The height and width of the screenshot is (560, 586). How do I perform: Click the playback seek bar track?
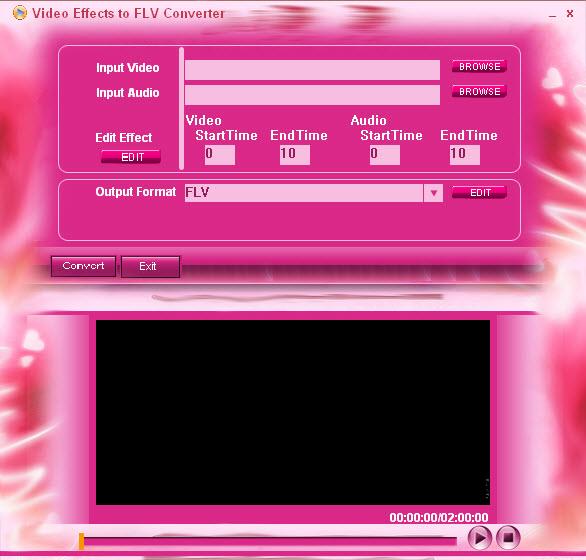(270, 541)
